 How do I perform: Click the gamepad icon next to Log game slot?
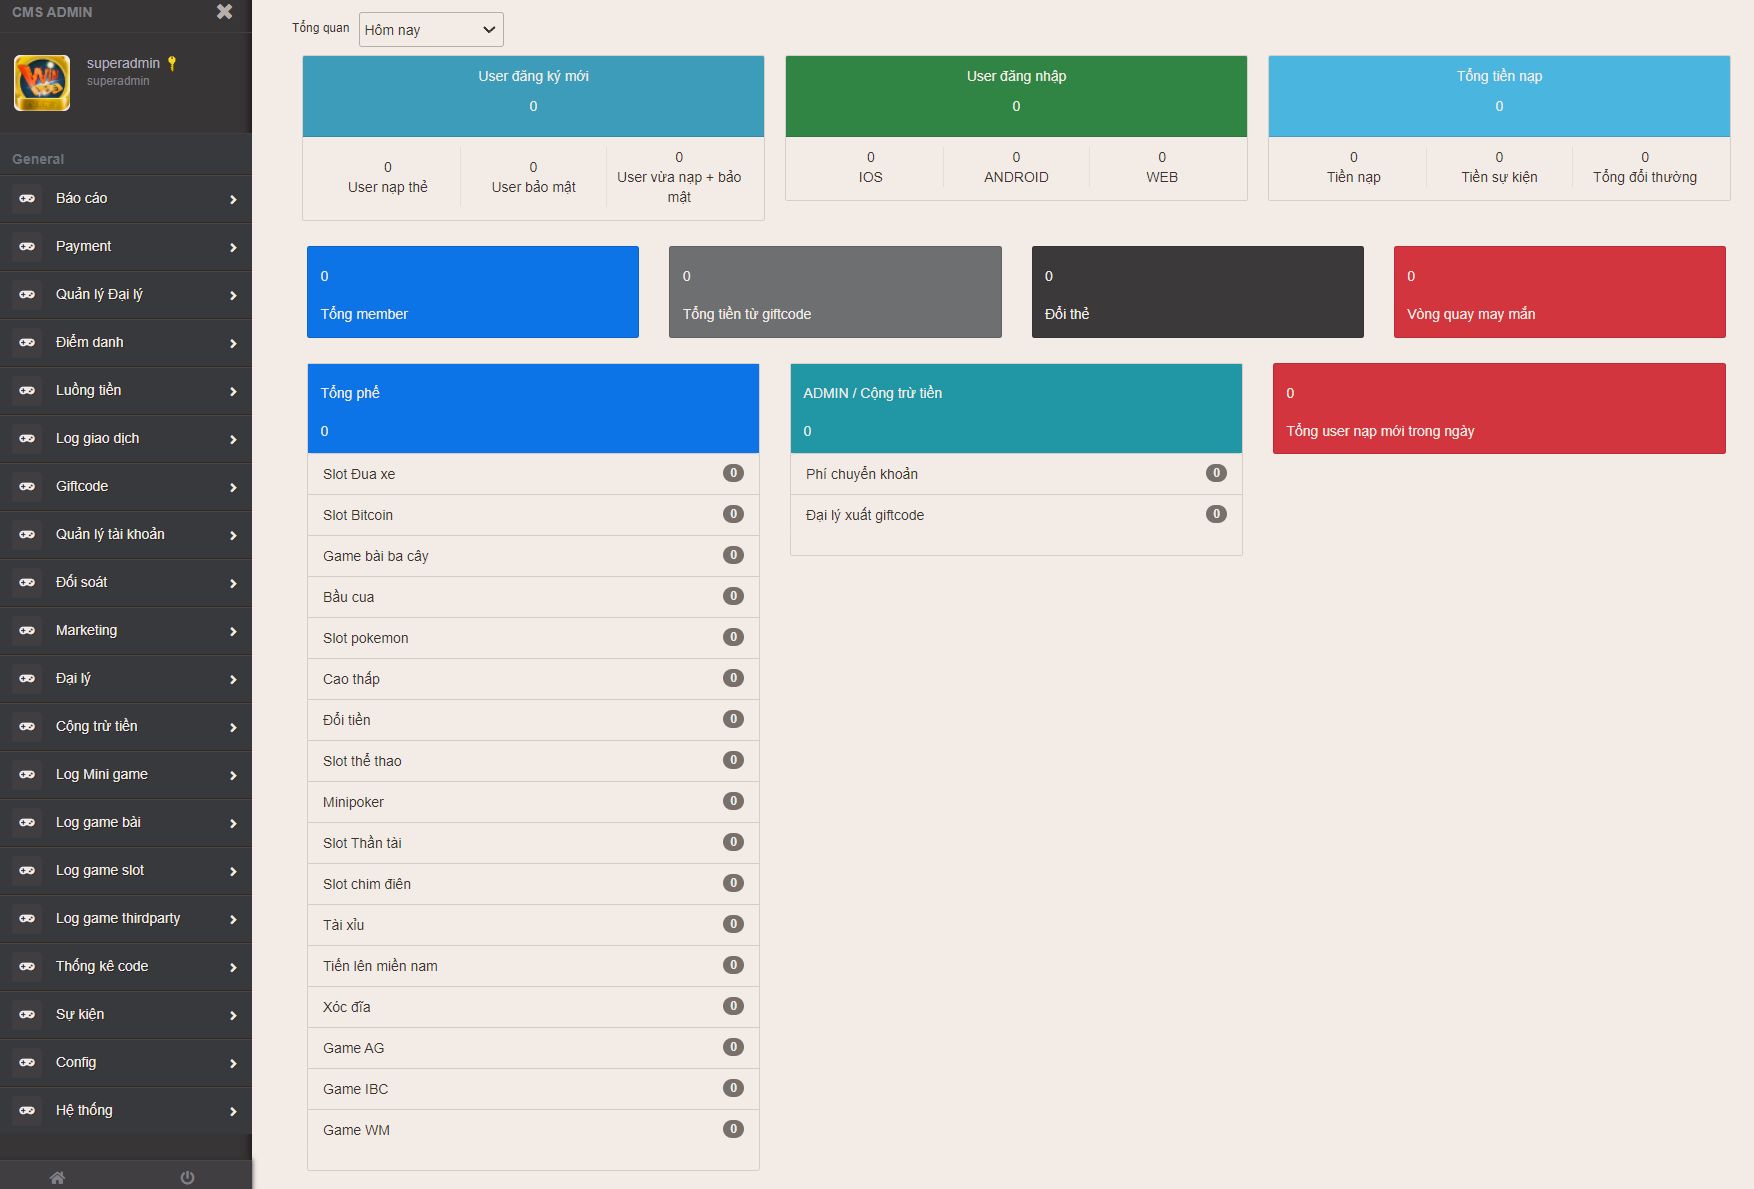pyautogui.click(x=27, y=871)
